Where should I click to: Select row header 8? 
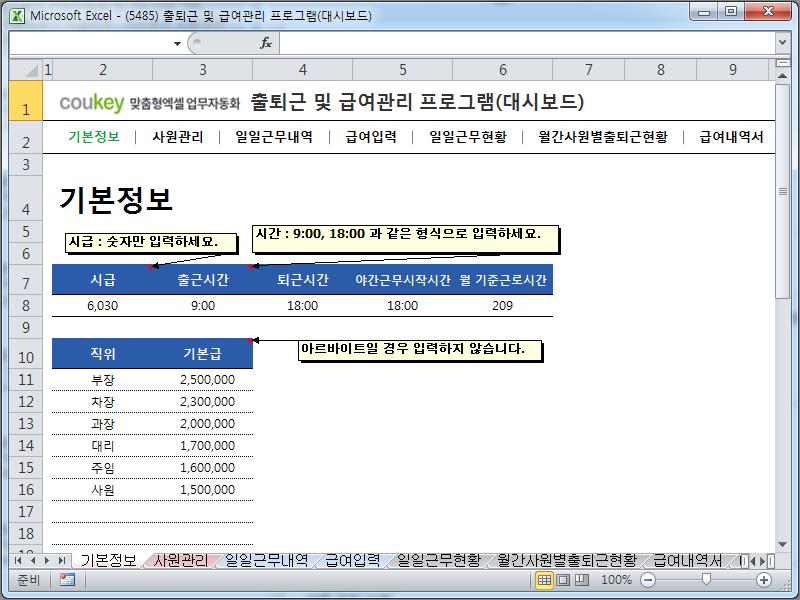pos(26,306)
